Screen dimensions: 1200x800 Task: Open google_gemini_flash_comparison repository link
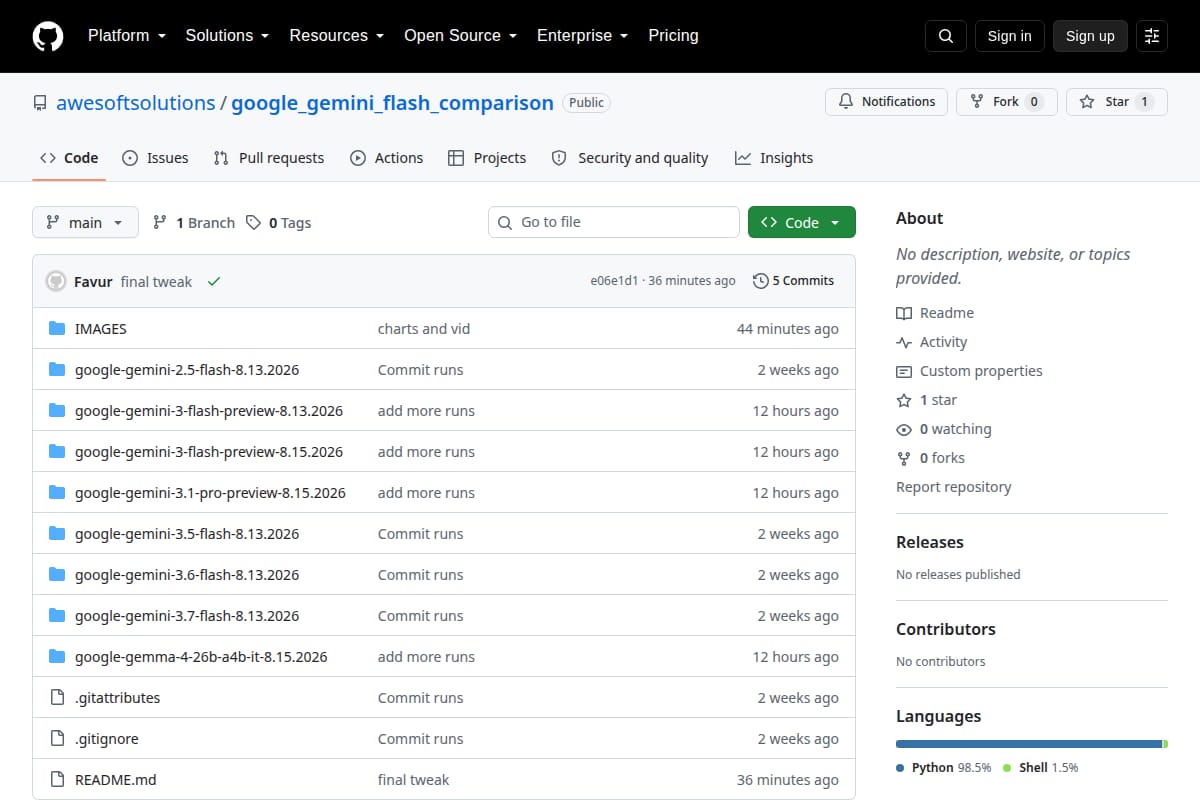392,103
